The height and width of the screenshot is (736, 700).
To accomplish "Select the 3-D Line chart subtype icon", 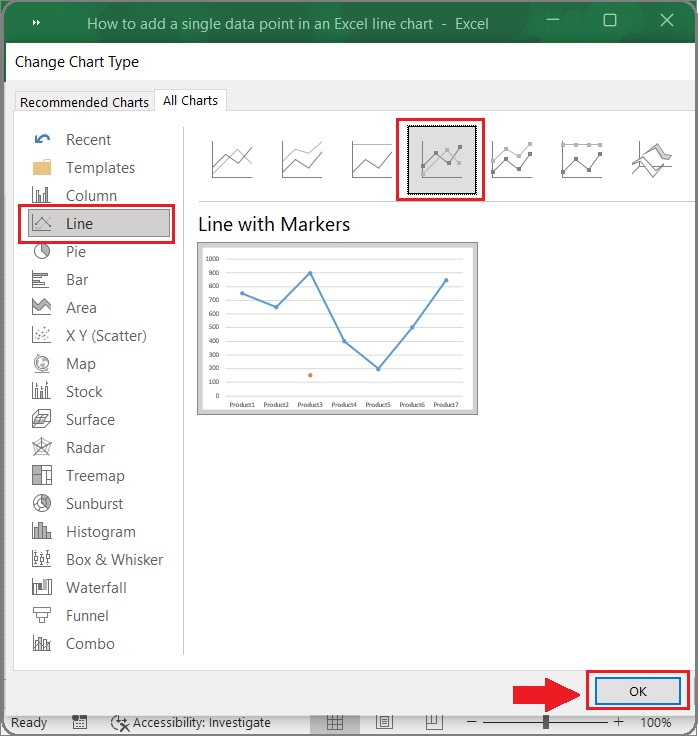I will coord(652,159).
